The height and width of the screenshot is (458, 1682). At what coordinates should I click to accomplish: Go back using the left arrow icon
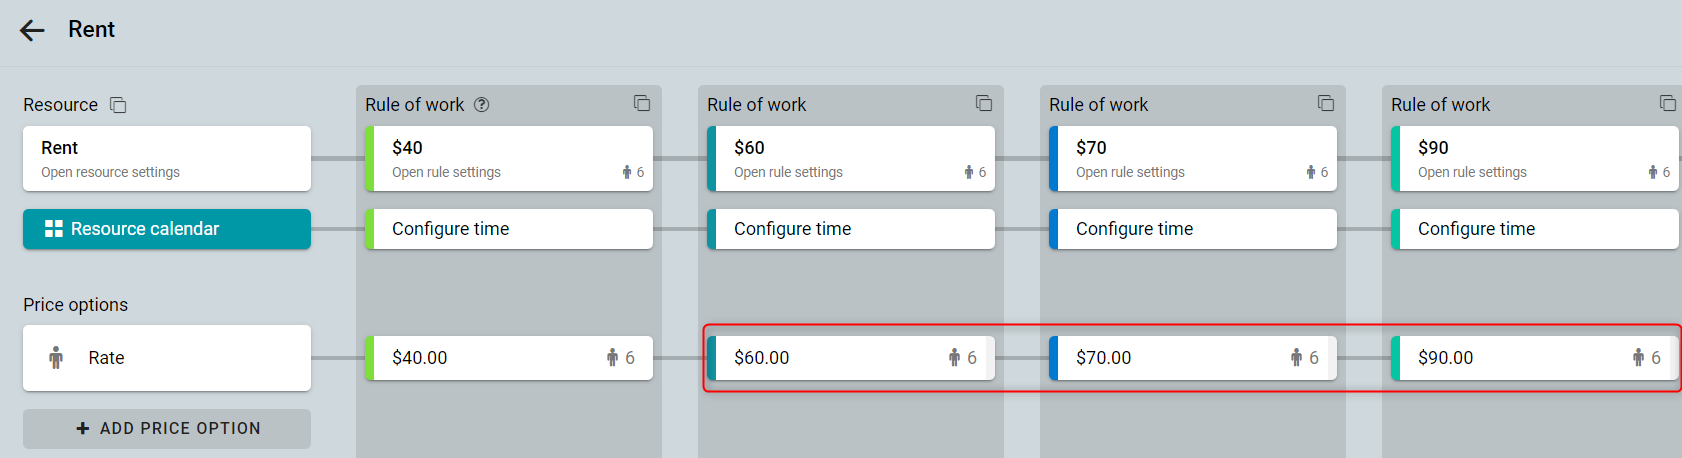point(32,30)
